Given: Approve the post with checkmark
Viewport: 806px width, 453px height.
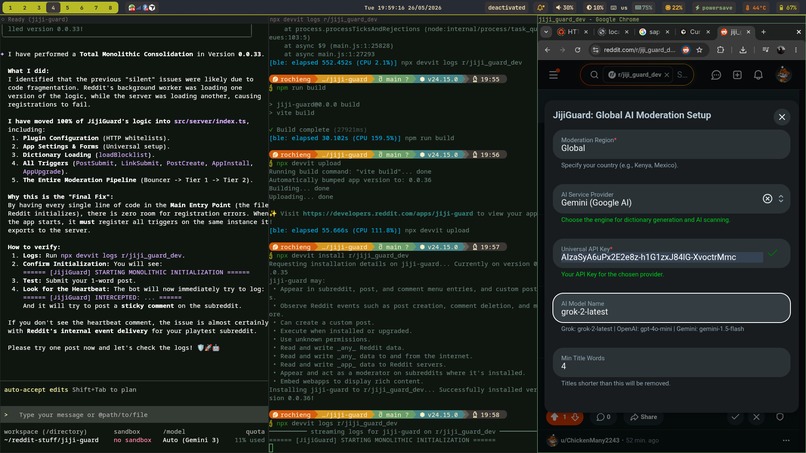Looking at the screenshot, I should pyautogui.click(x=735, y=417).
